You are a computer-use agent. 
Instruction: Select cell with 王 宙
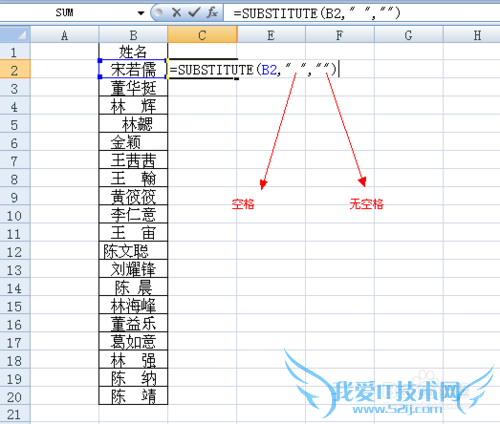(133, 233)
